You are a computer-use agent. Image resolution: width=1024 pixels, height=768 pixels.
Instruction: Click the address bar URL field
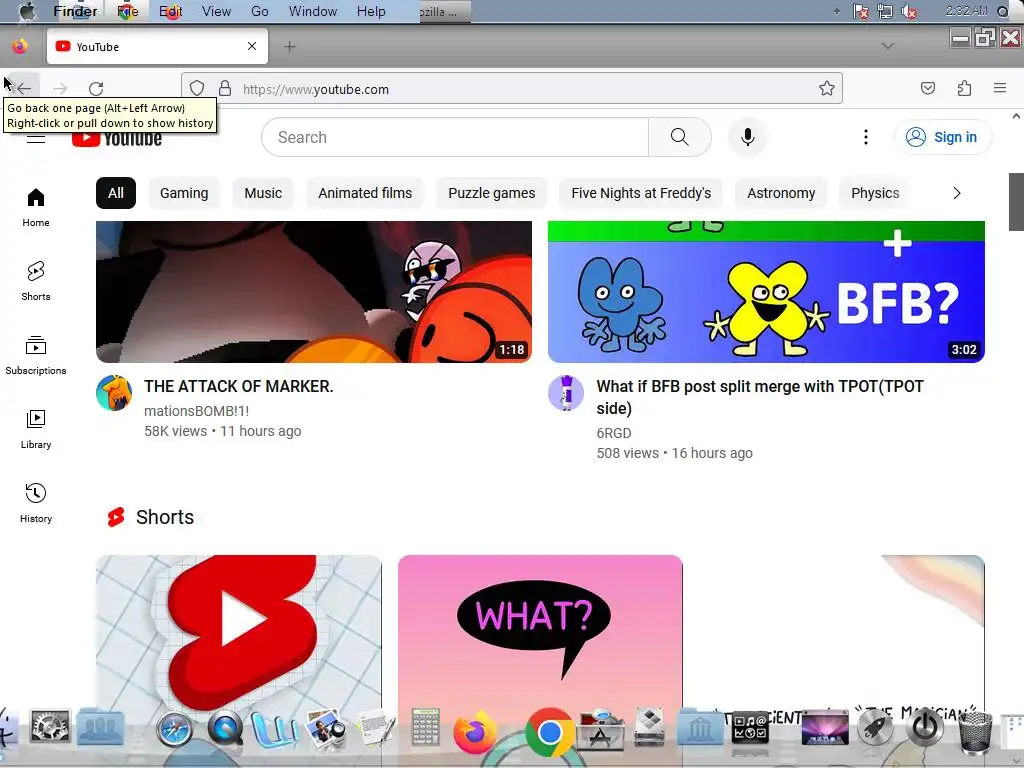click(511, 89)
